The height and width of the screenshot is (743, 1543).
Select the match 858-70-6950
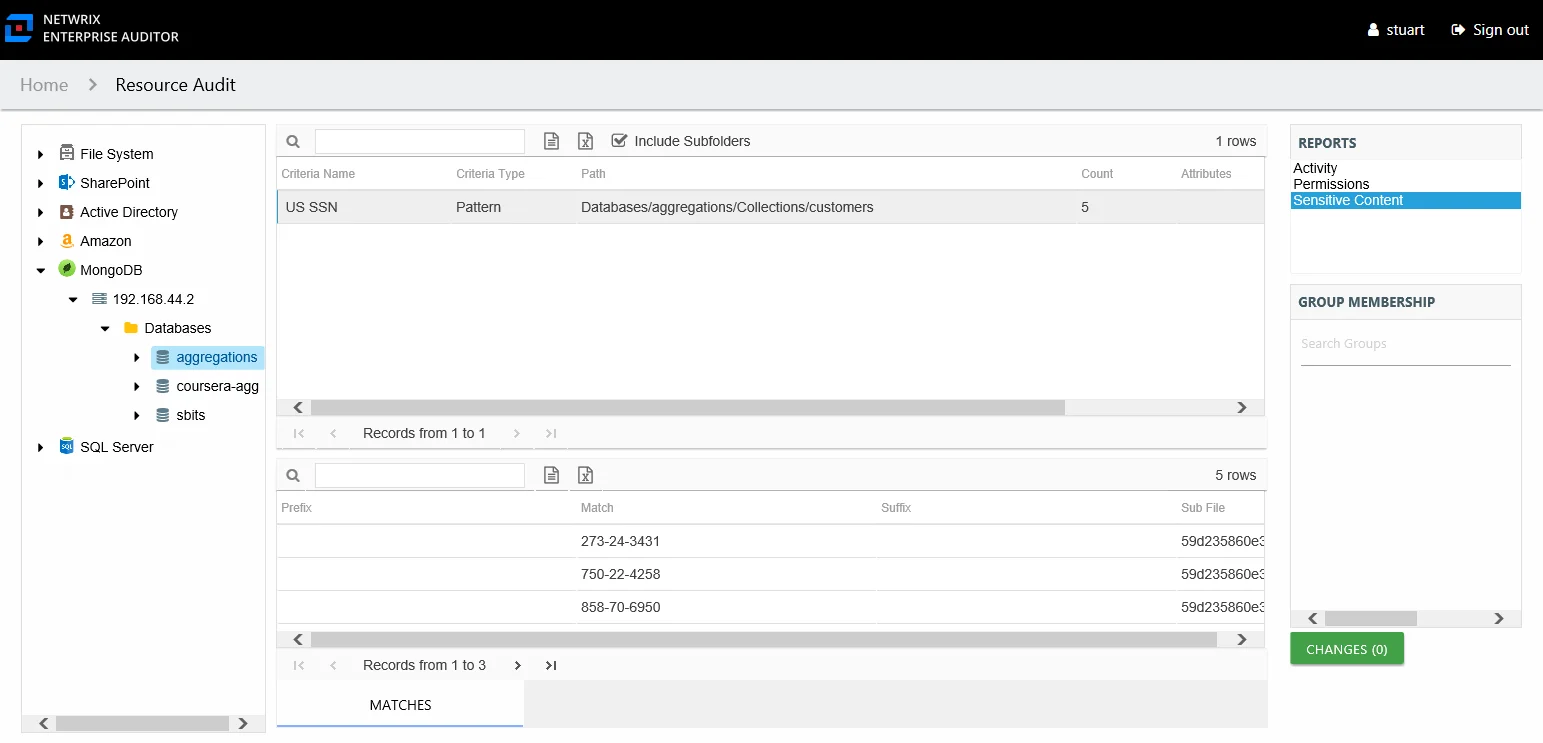pyautogui.click(x=620, y=607)
